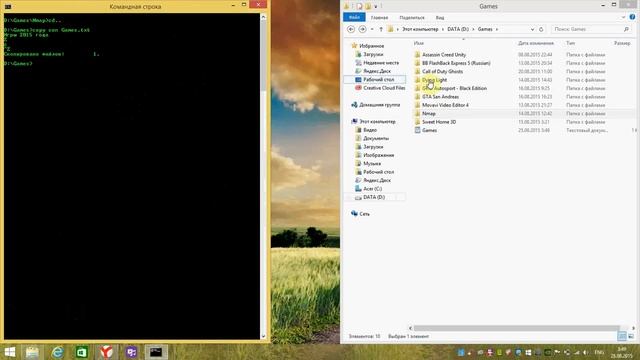
Task: Switch to large icons view layout button
Action: click(631, 336)
